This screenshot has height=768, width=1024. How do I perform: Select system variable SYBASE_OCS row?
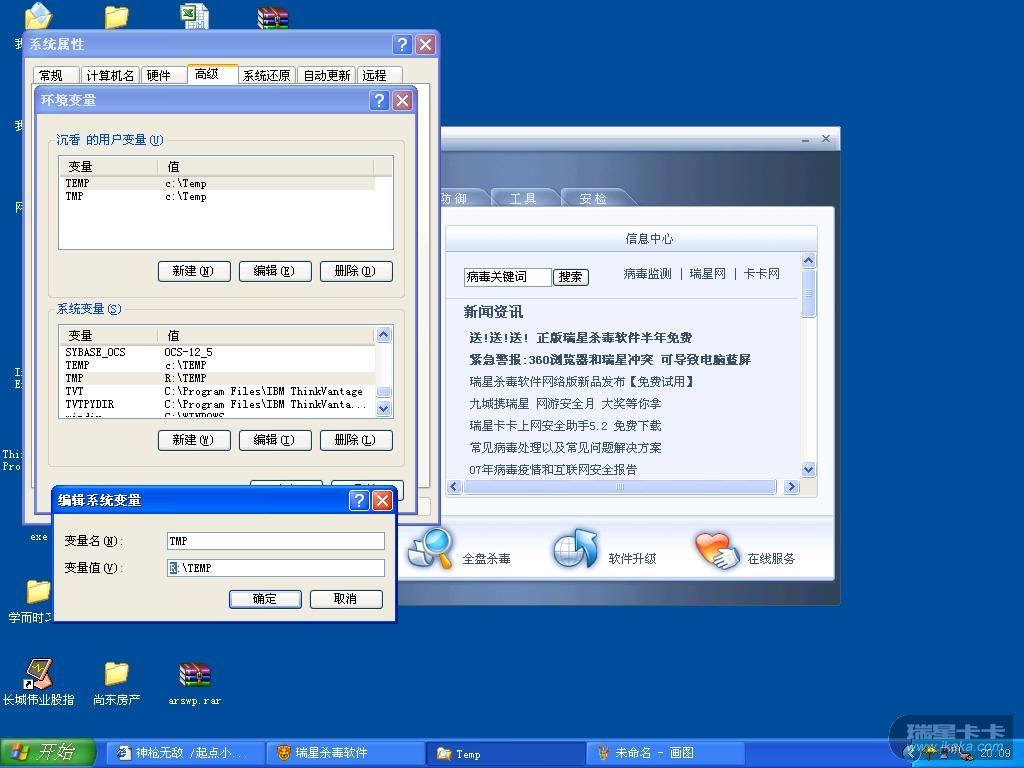coord(218,352)
